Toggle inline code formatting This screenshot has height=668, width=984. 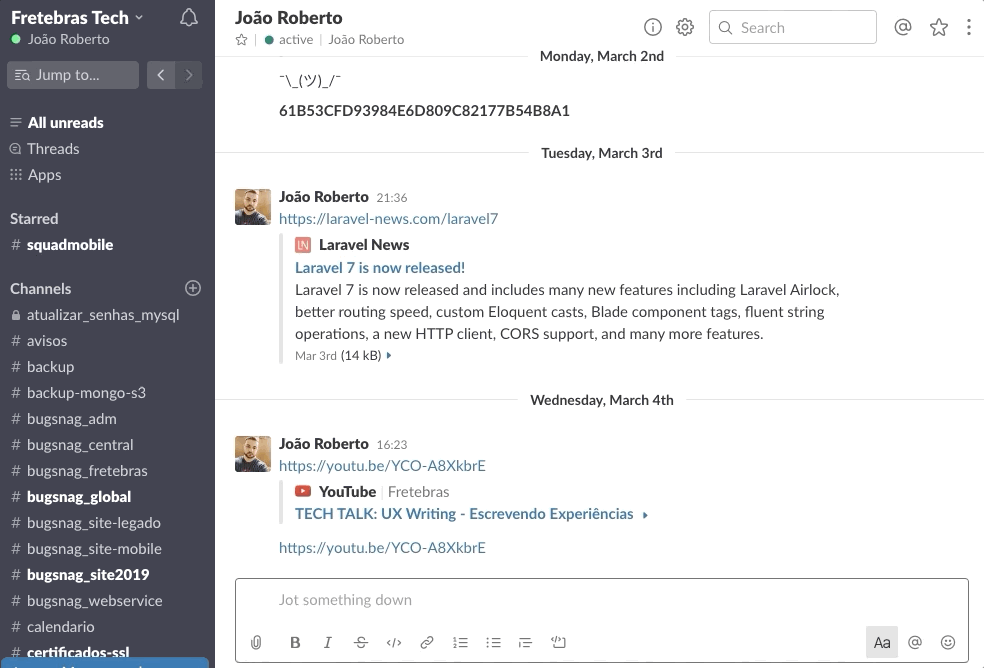click(394, 642)
